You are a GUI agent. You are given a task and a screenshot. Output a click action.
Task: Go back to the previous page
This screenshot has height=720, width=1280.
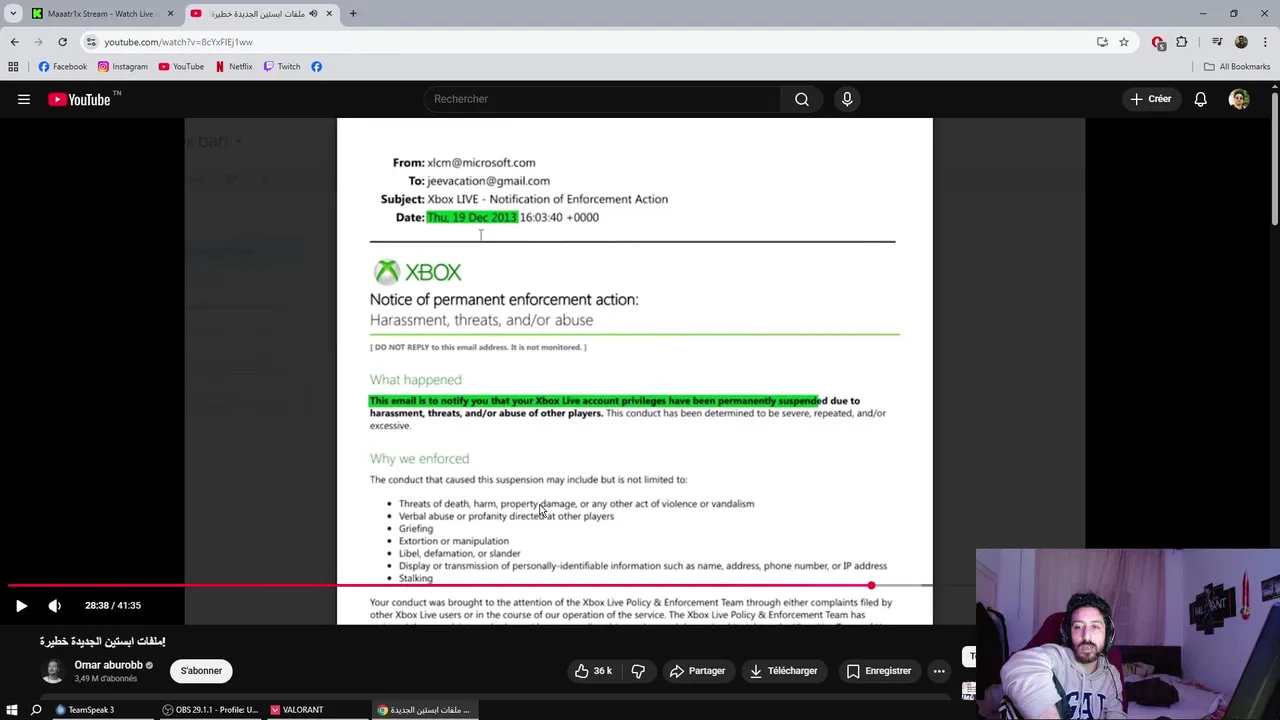click(x=14, y=42)
